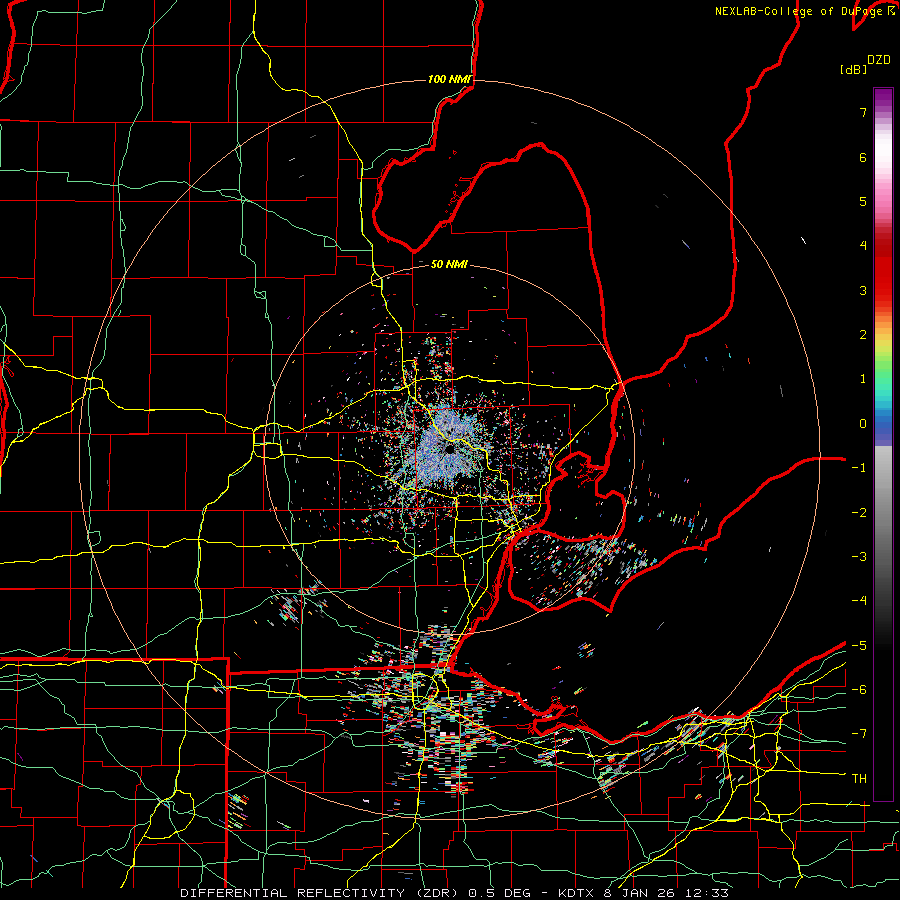The height and width of the screenshot is (900, 900).
Task: Click the -1 value on the color scale
Action: point(859,468)
